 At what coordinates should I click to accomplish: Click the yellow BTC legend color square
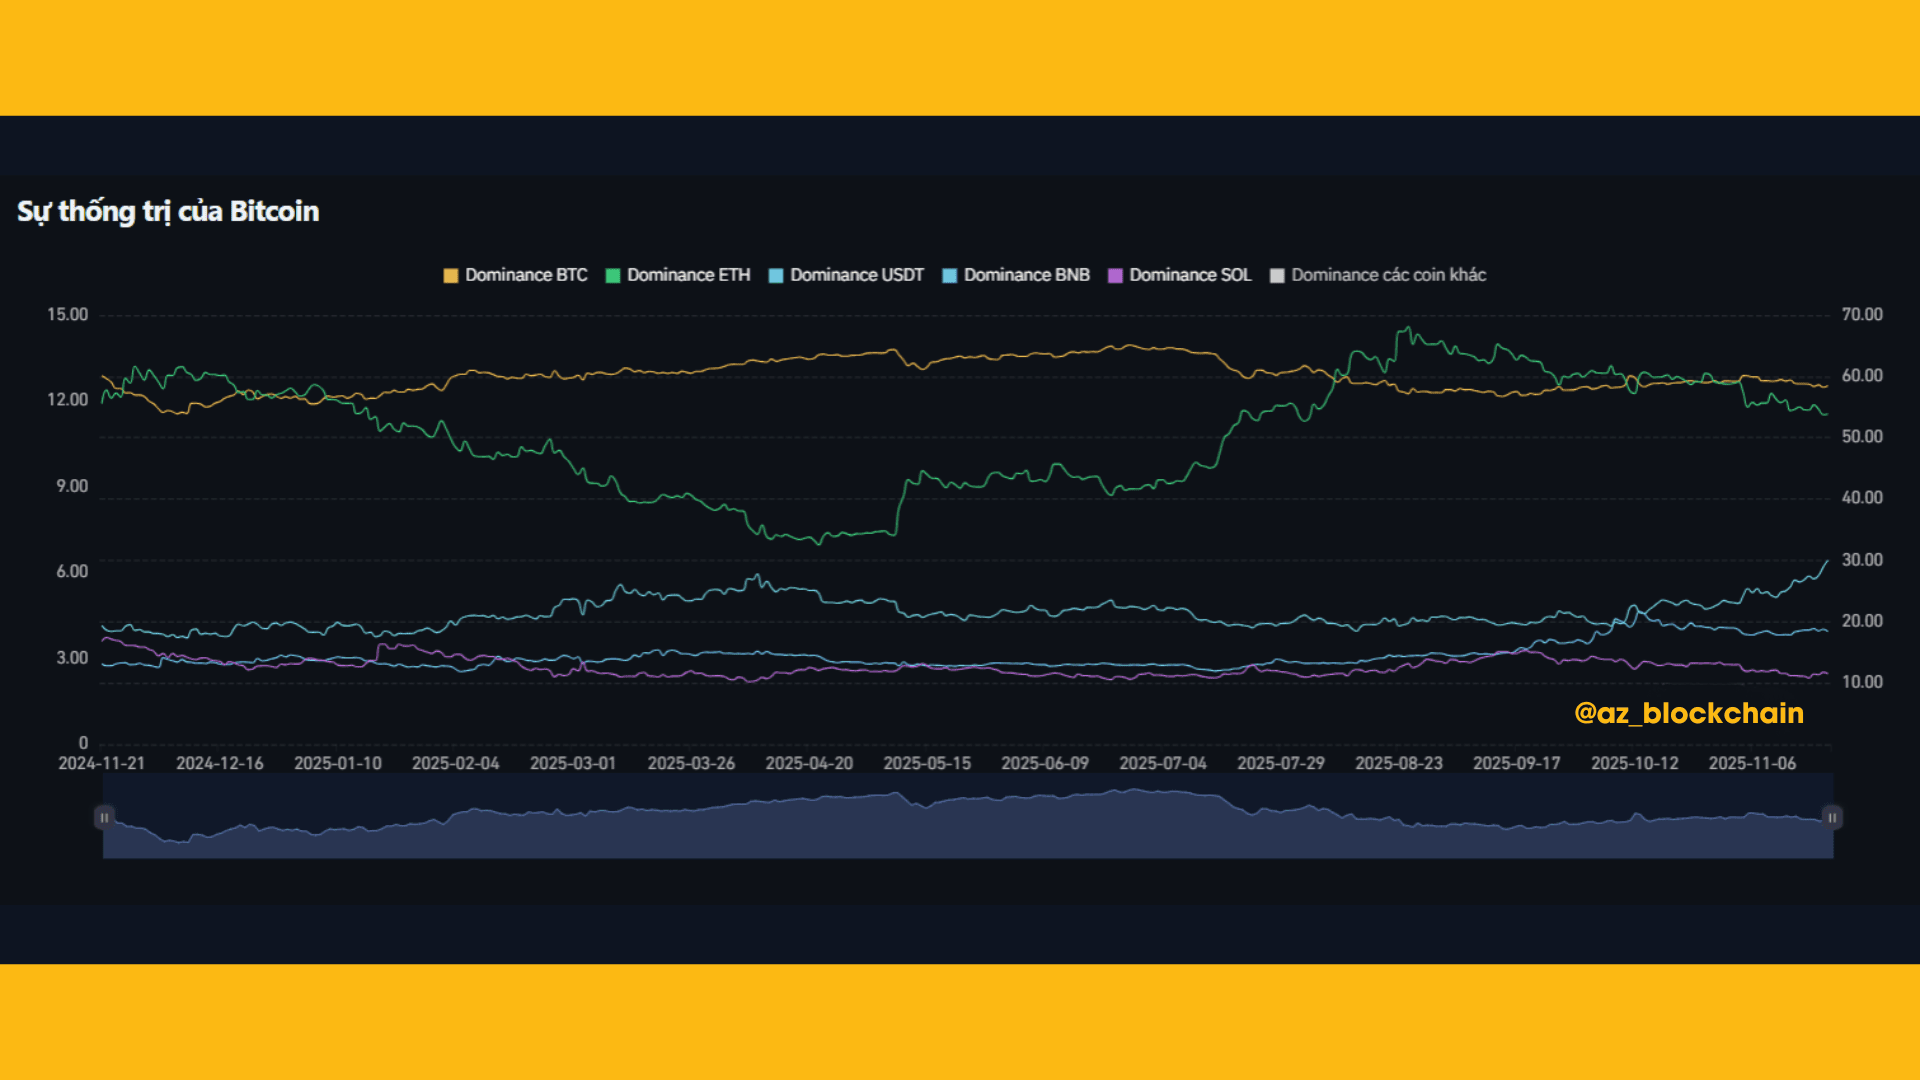pos(451,276)
